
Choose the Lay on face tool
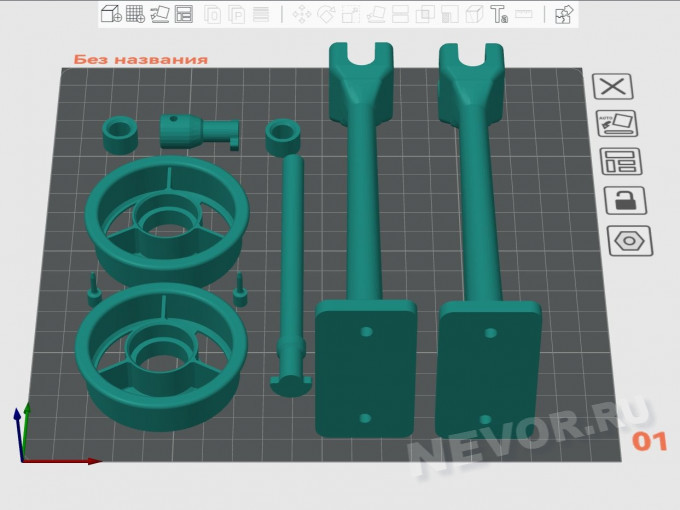[376, 14]
